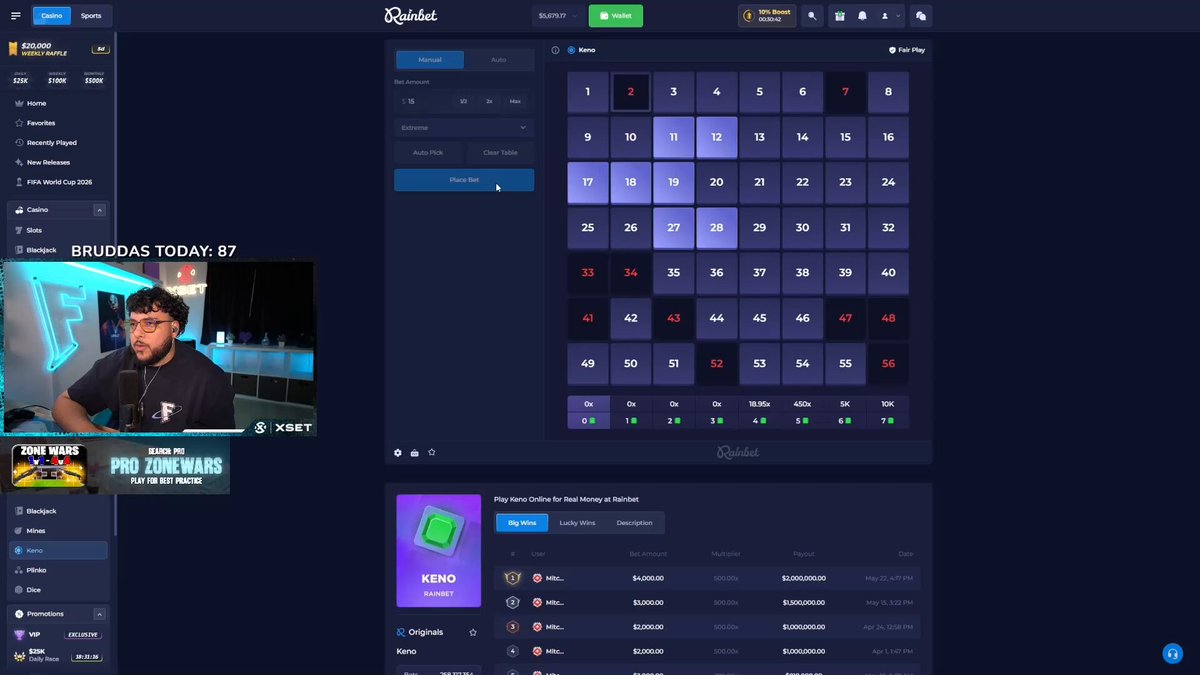The width and height of the screenshot is (1200, 675).
Task: Open the chat bubbles icon
Action: [x=921, y=16]
